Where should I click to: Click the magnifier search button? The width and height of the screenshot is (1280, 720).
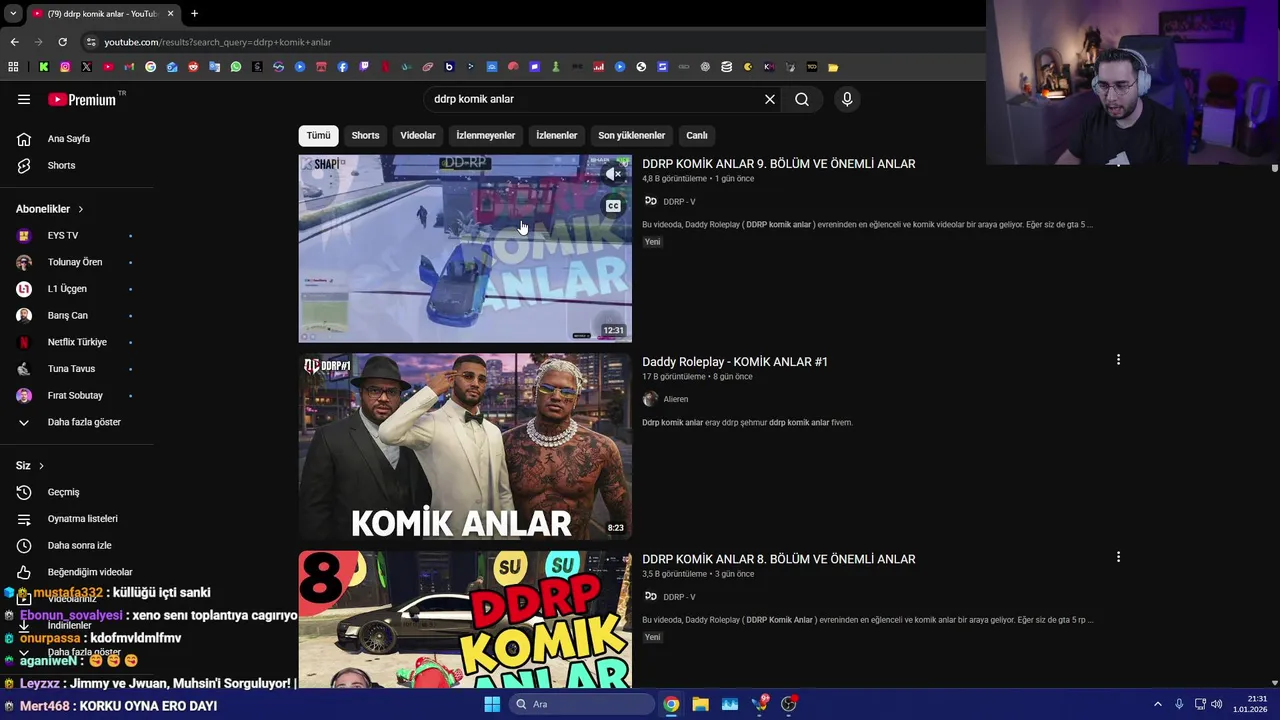[x=802, y=99]
